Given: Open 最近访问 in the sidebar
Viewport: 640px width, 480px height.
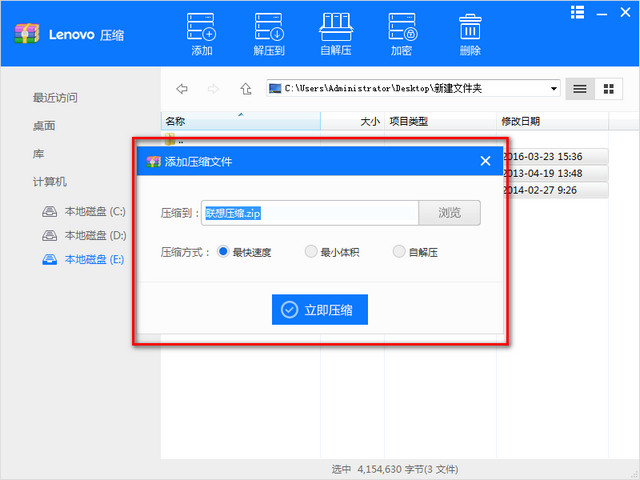Looking at the screenshot, I should pyautogui.click(x=55, y=98).
